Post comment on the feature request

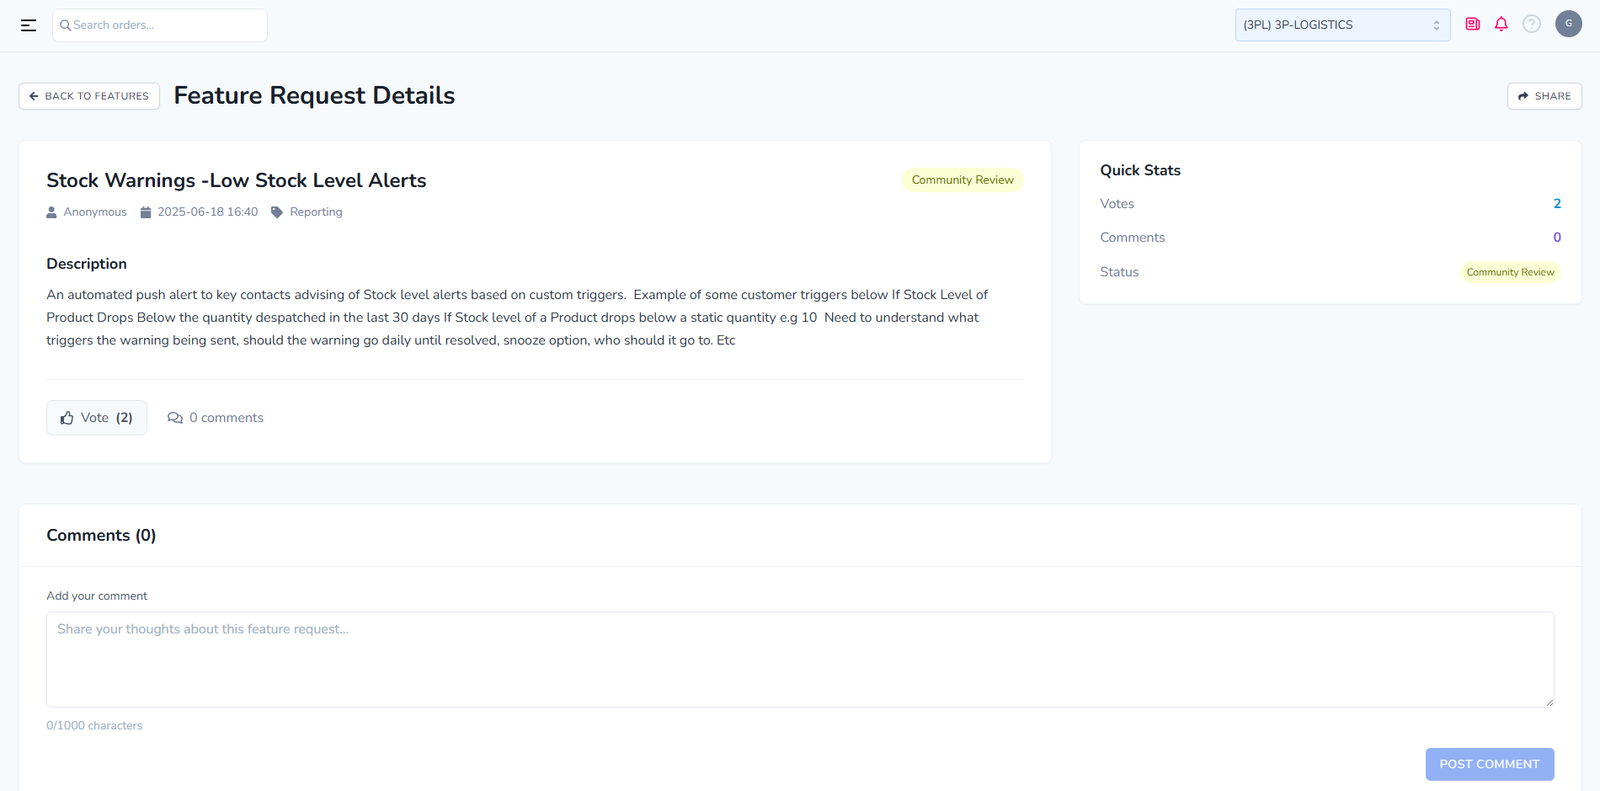(x=1489, y=764)
